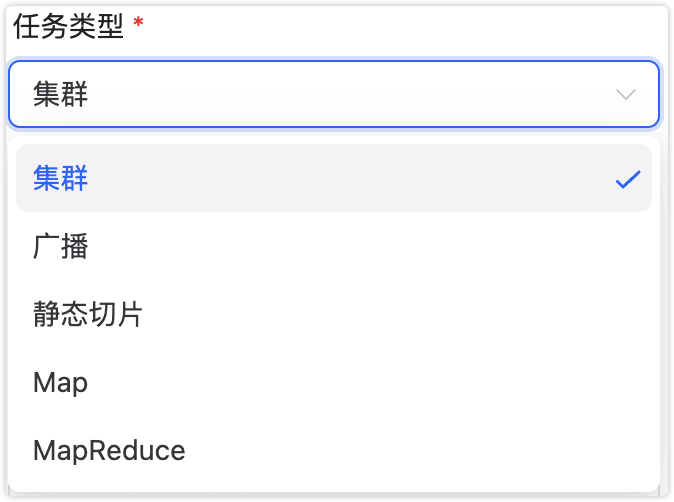The height and width of the screenshot is (502, 674).
Task: Set the task type to static sharding 静态切片
Action: [88, 315]
